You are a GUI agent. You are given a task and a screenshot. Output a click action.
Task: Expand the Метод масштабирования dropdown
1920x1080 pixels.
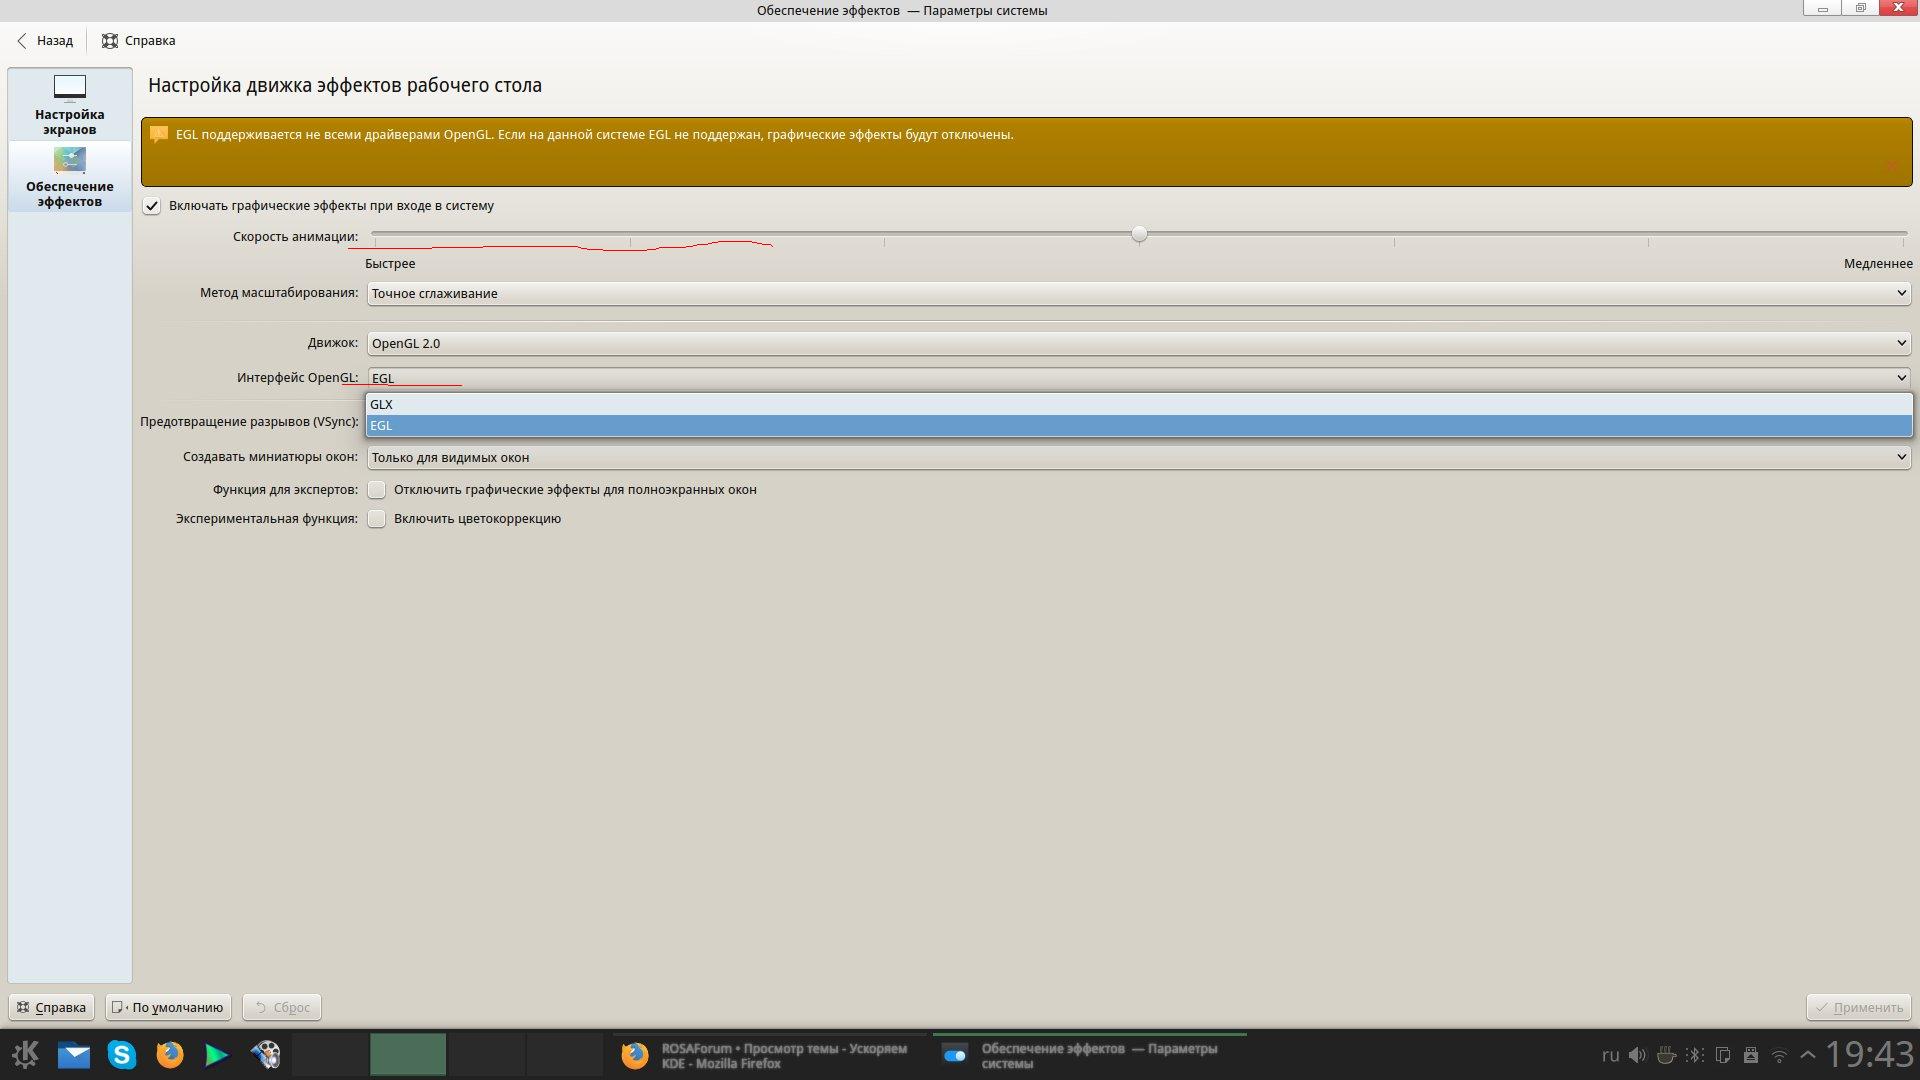click(x=1138, y=293)
